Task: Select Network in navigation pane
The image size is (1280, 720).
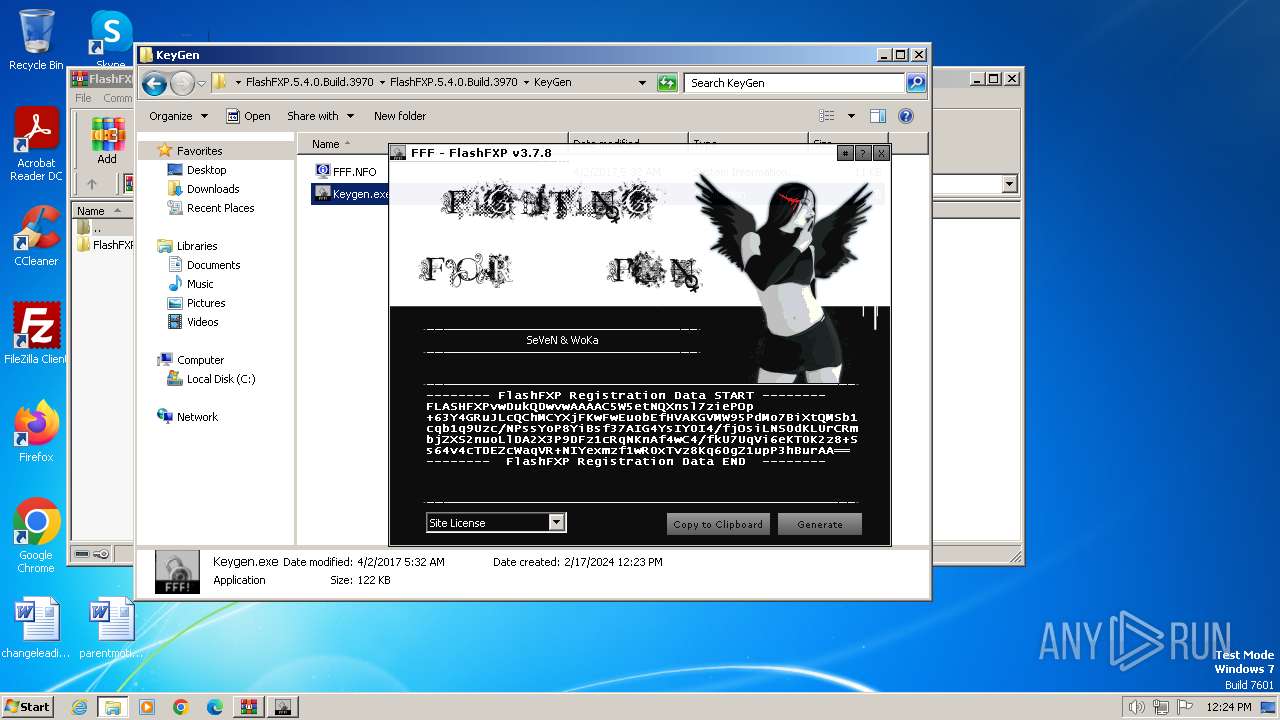Action: point(197,417)
